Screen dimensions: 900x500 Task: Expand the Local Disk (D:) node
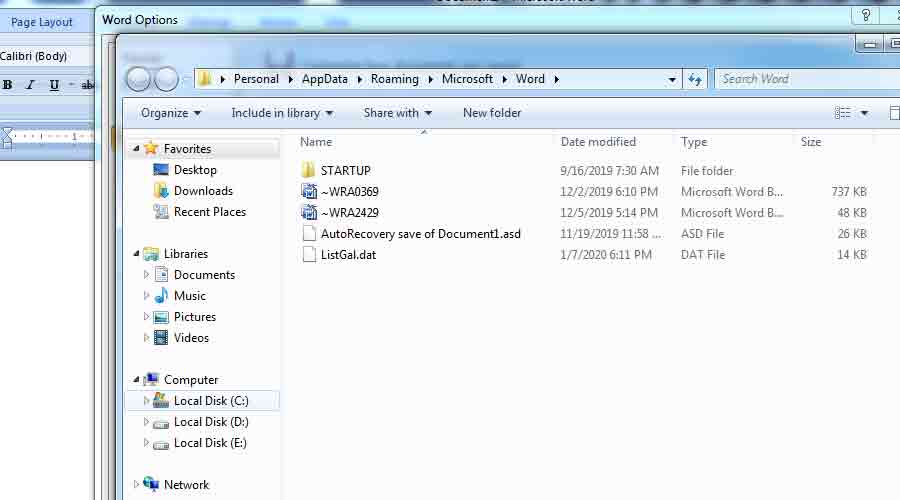[146, 422]
